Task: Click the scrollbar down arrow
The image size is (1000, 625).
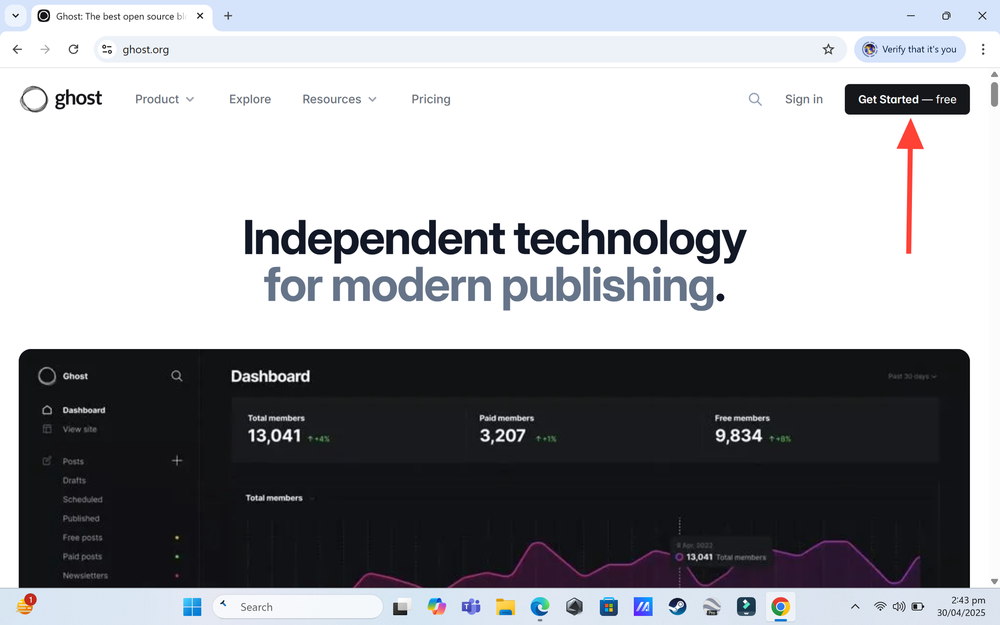Action: click(994, 582)
